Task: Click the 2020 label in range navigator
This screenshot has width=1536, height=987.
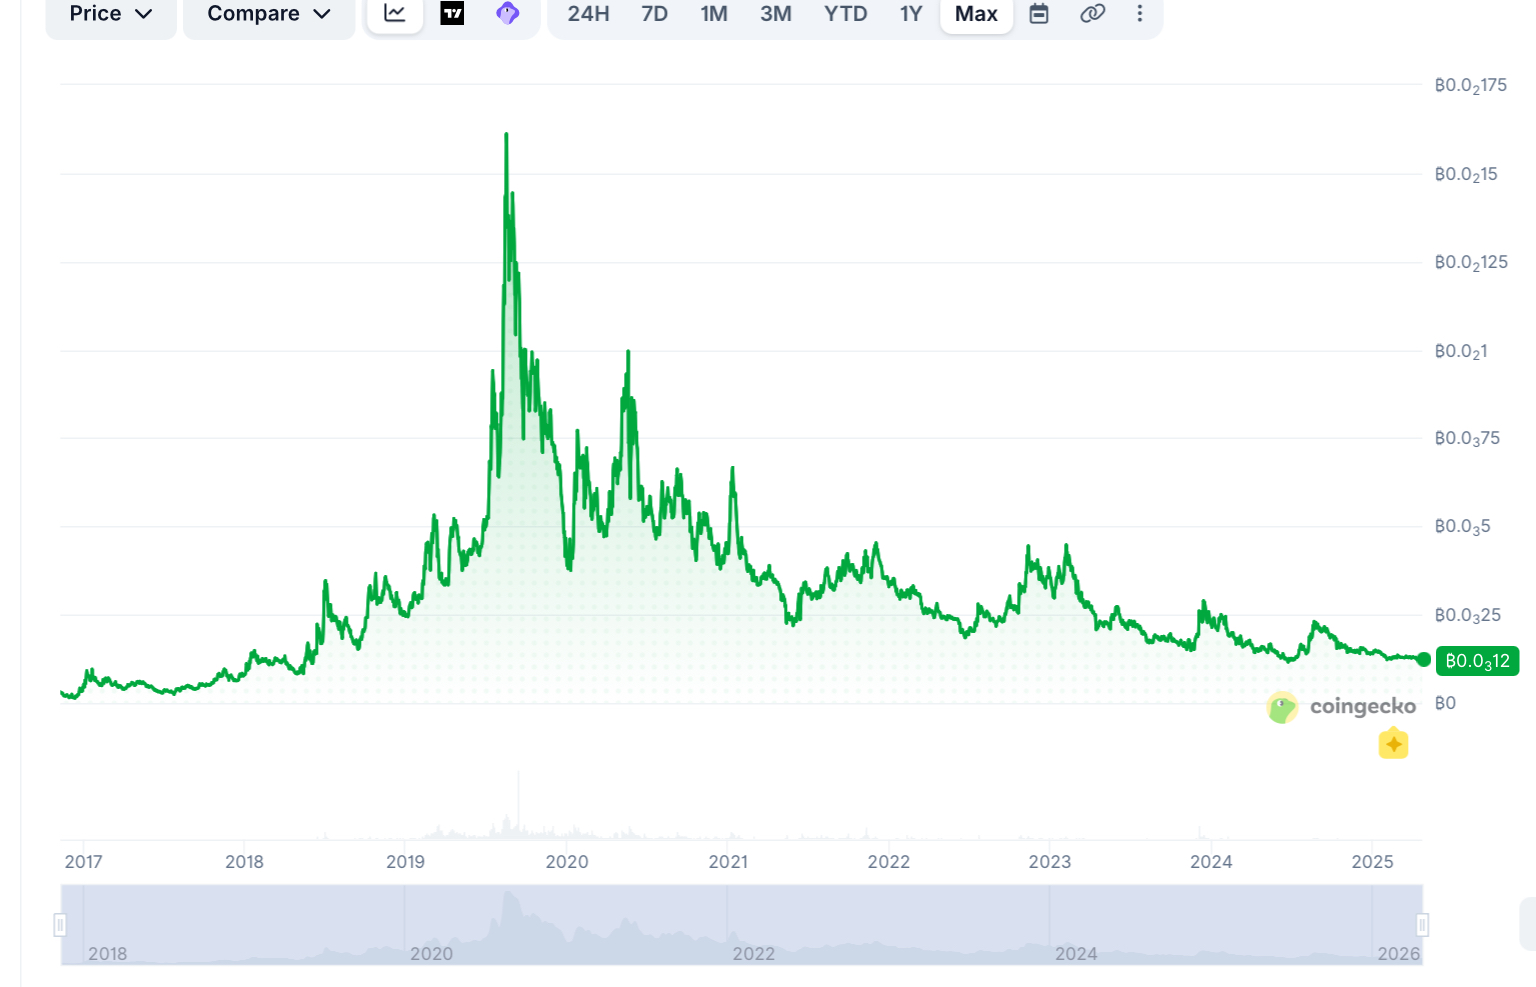Action: pos(431,954)
